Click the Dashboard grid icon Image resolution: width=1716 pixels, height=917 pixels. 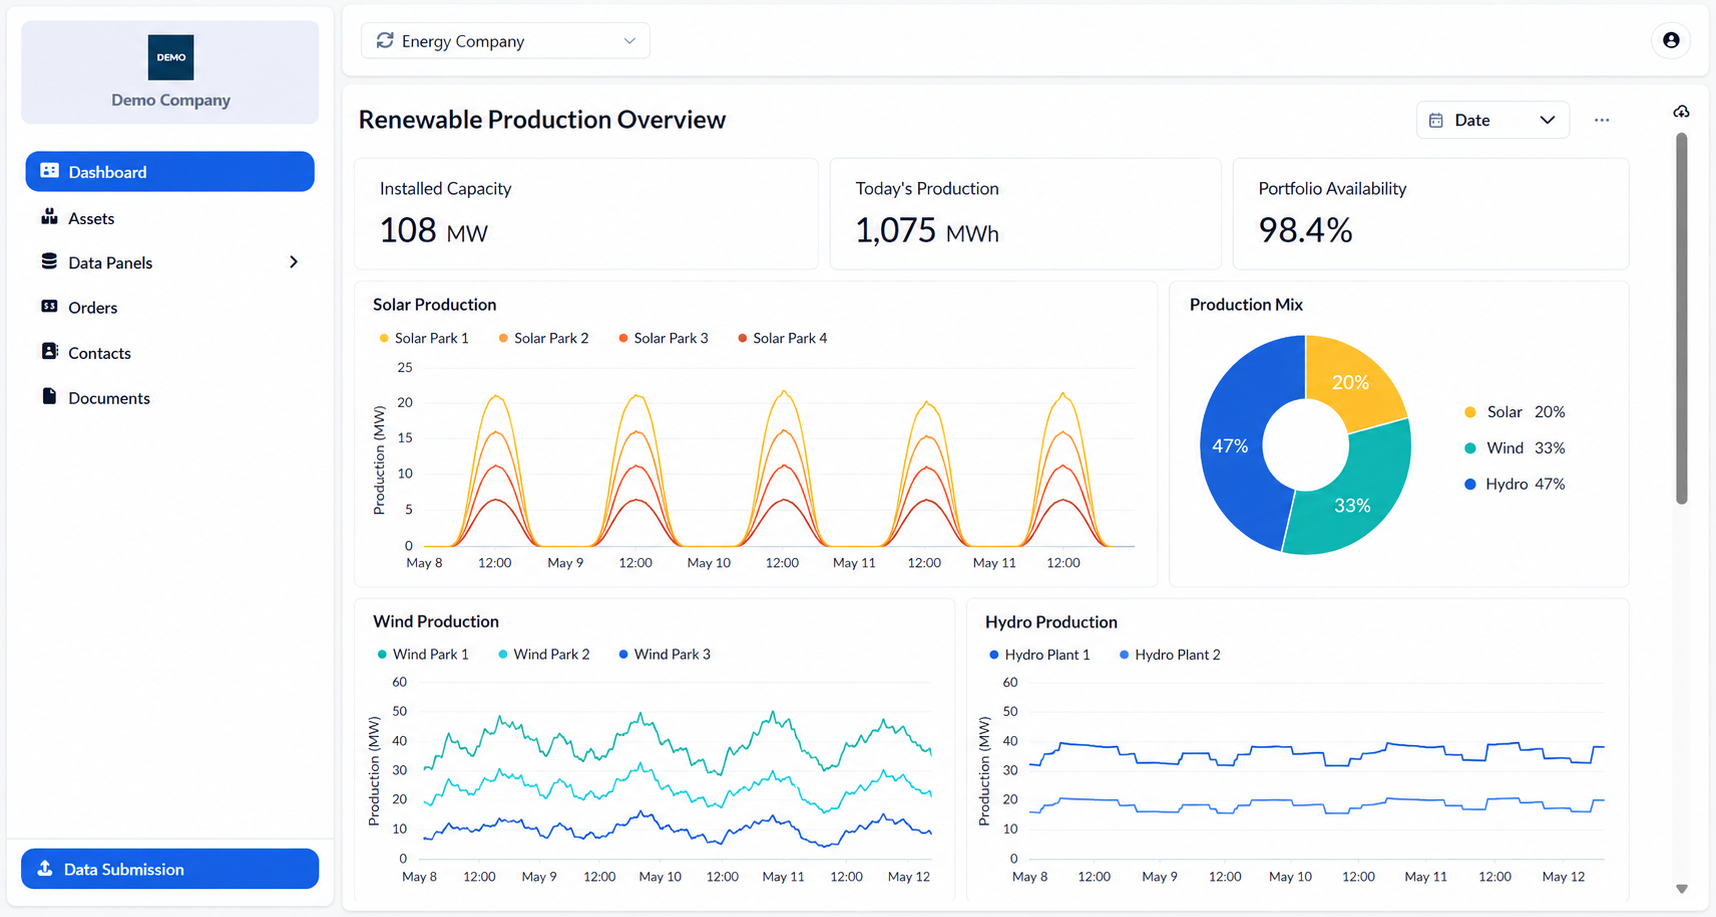(x=49, y=171)
